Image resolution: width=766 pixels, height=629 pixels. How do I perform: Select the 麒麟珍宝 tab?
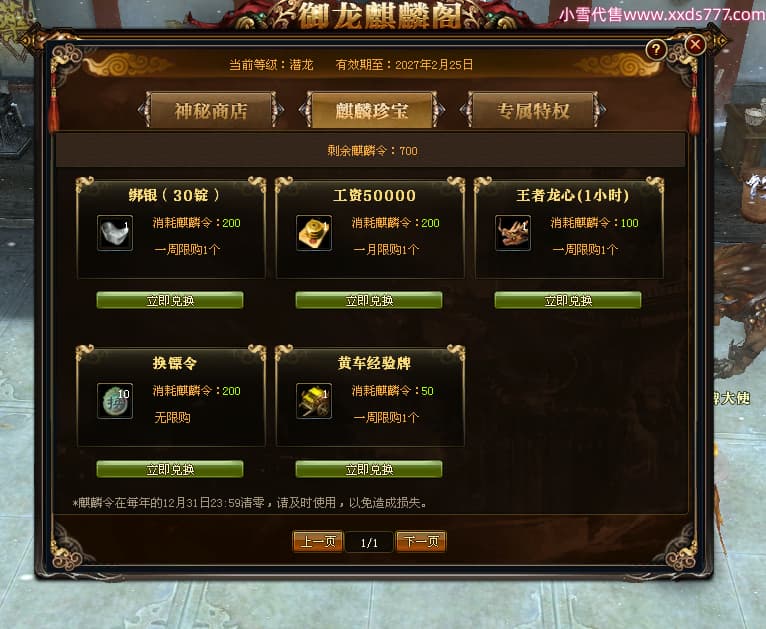point(371,110)
